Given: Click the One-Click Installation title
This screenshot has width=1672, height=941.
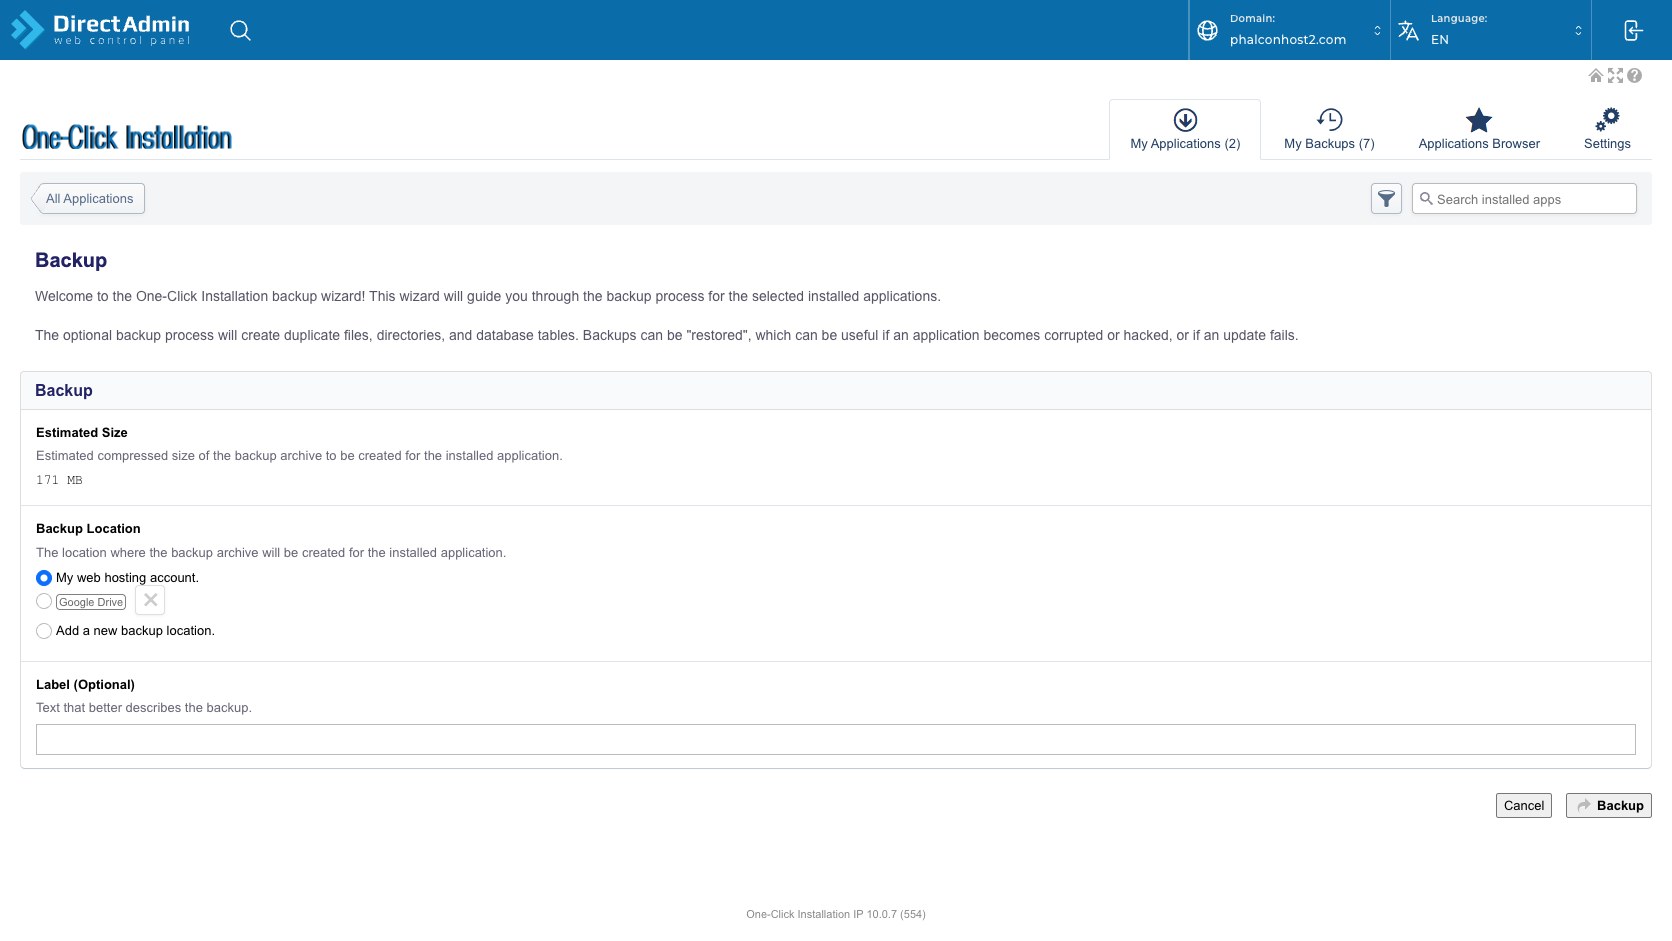Looking at the screenshot, I should (127, 137).
